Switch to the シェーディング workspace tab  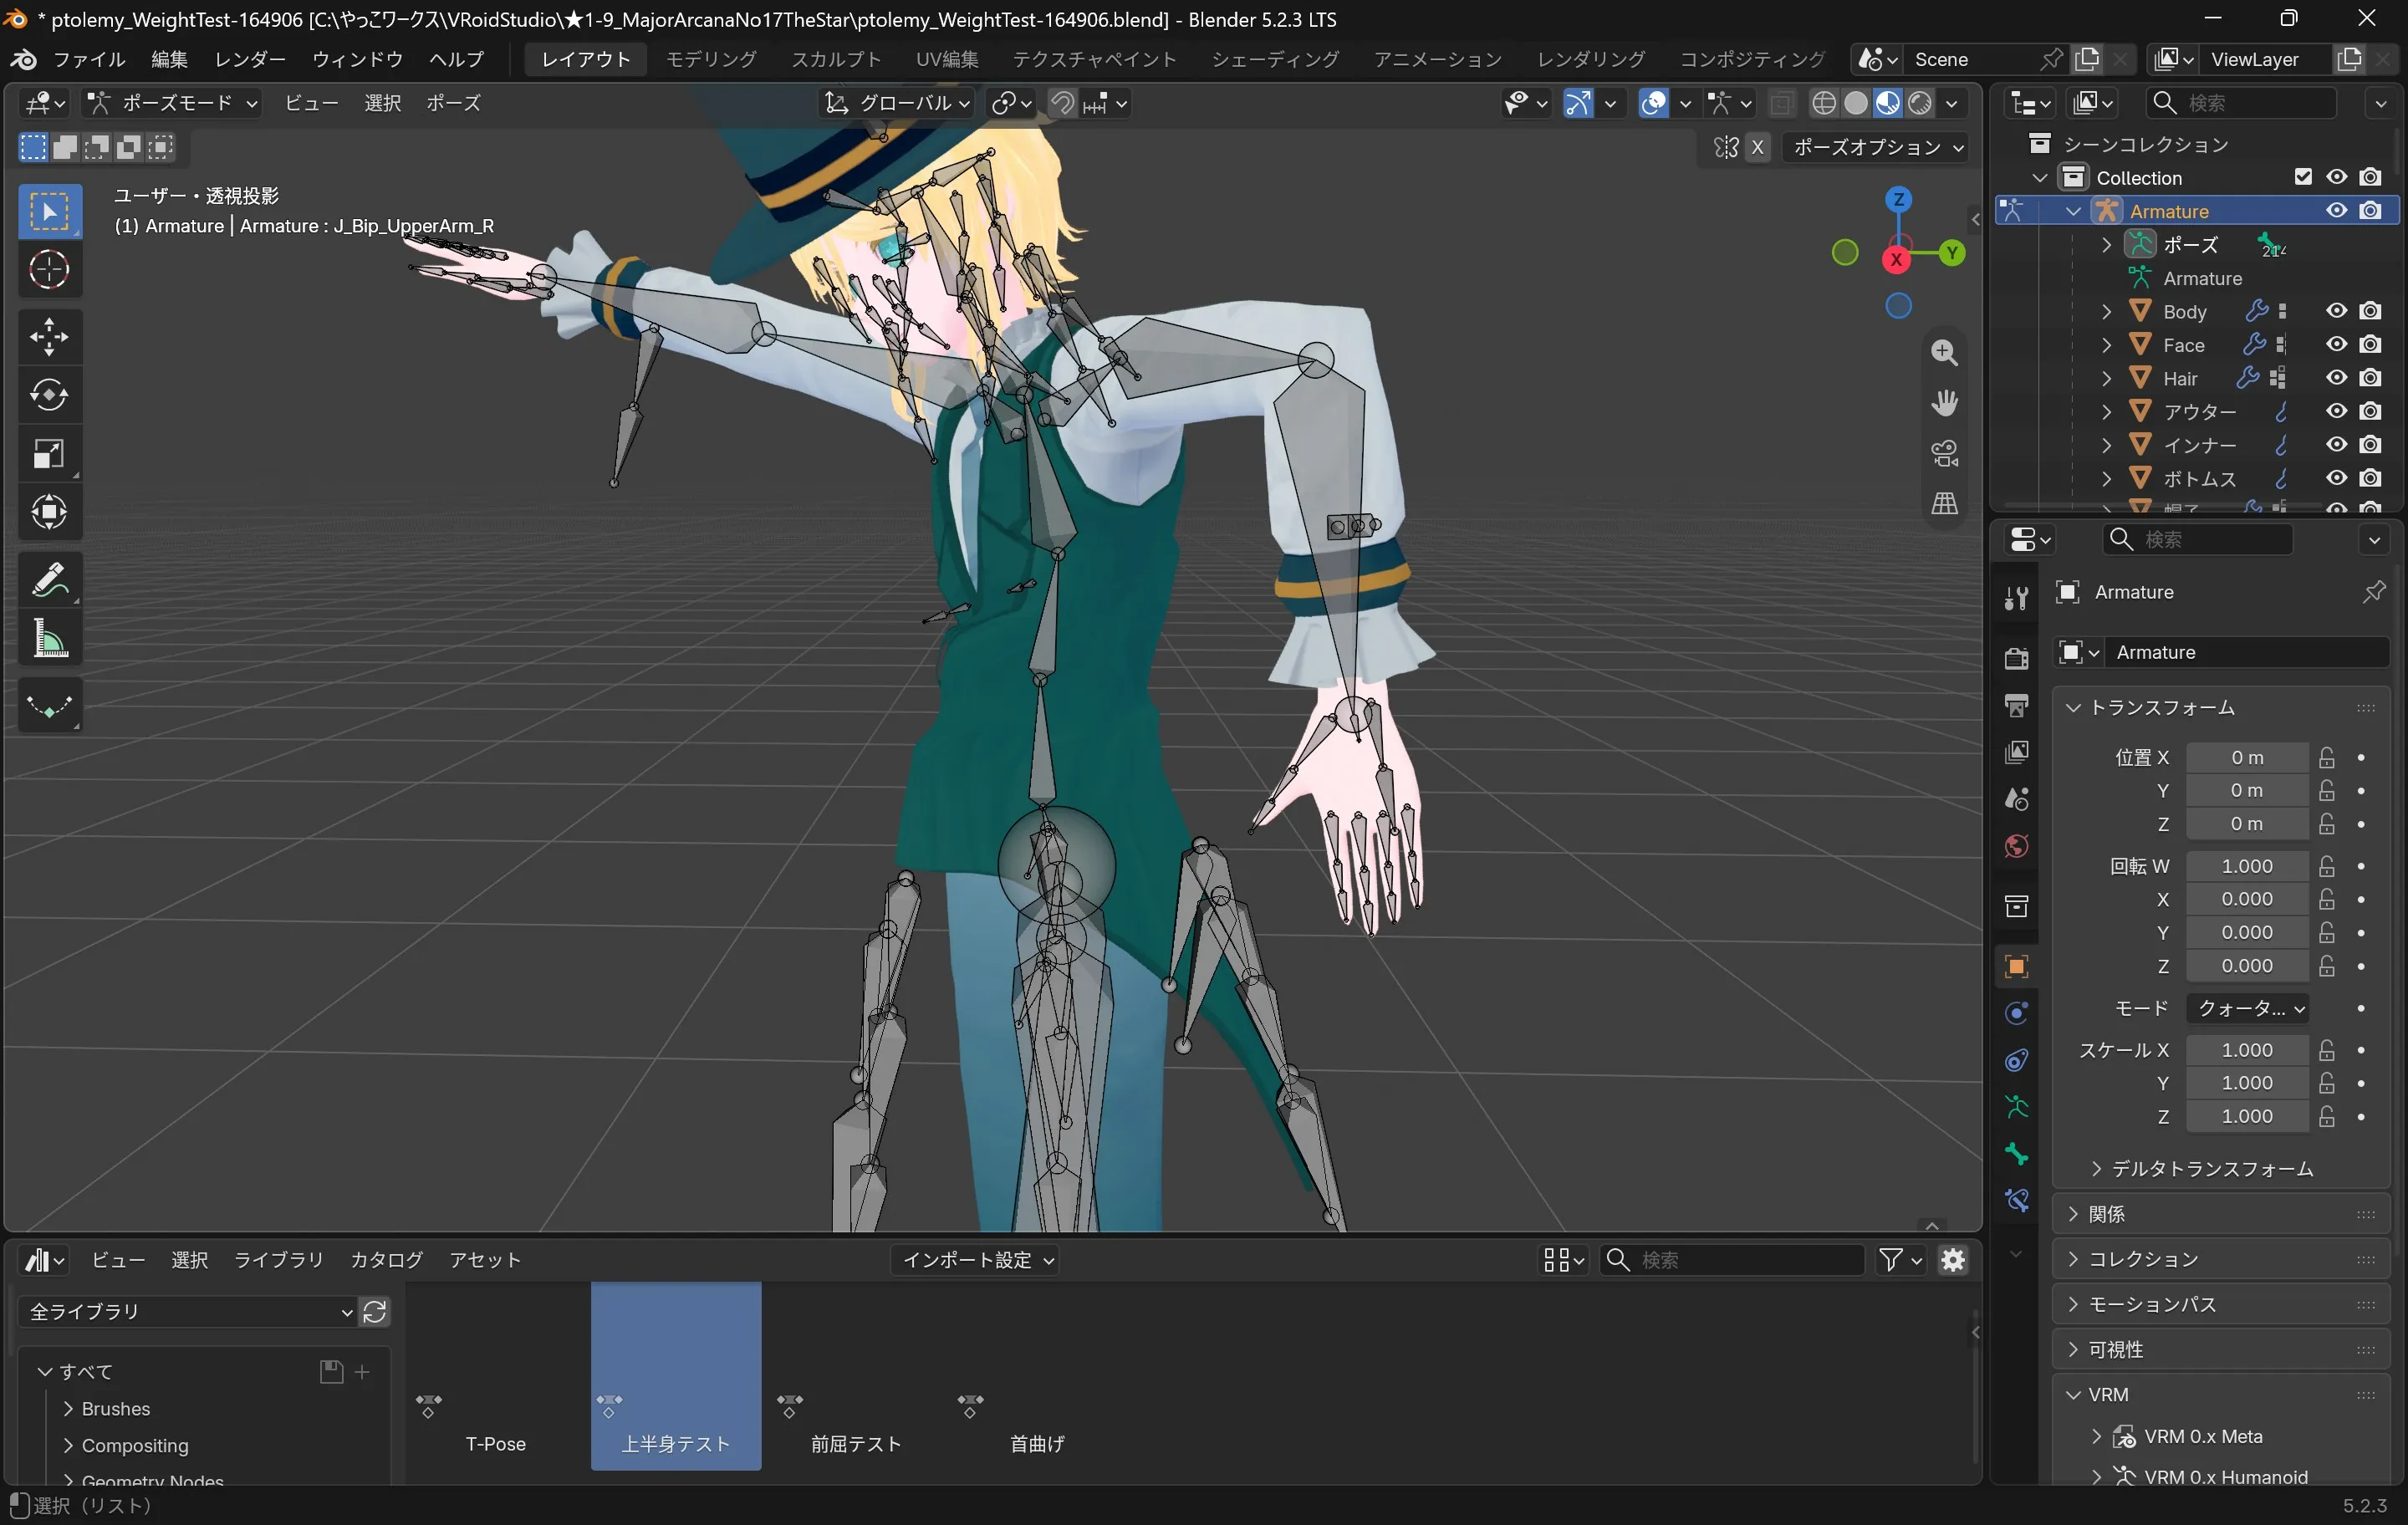pyautogui.click(x=1275, y=59)
